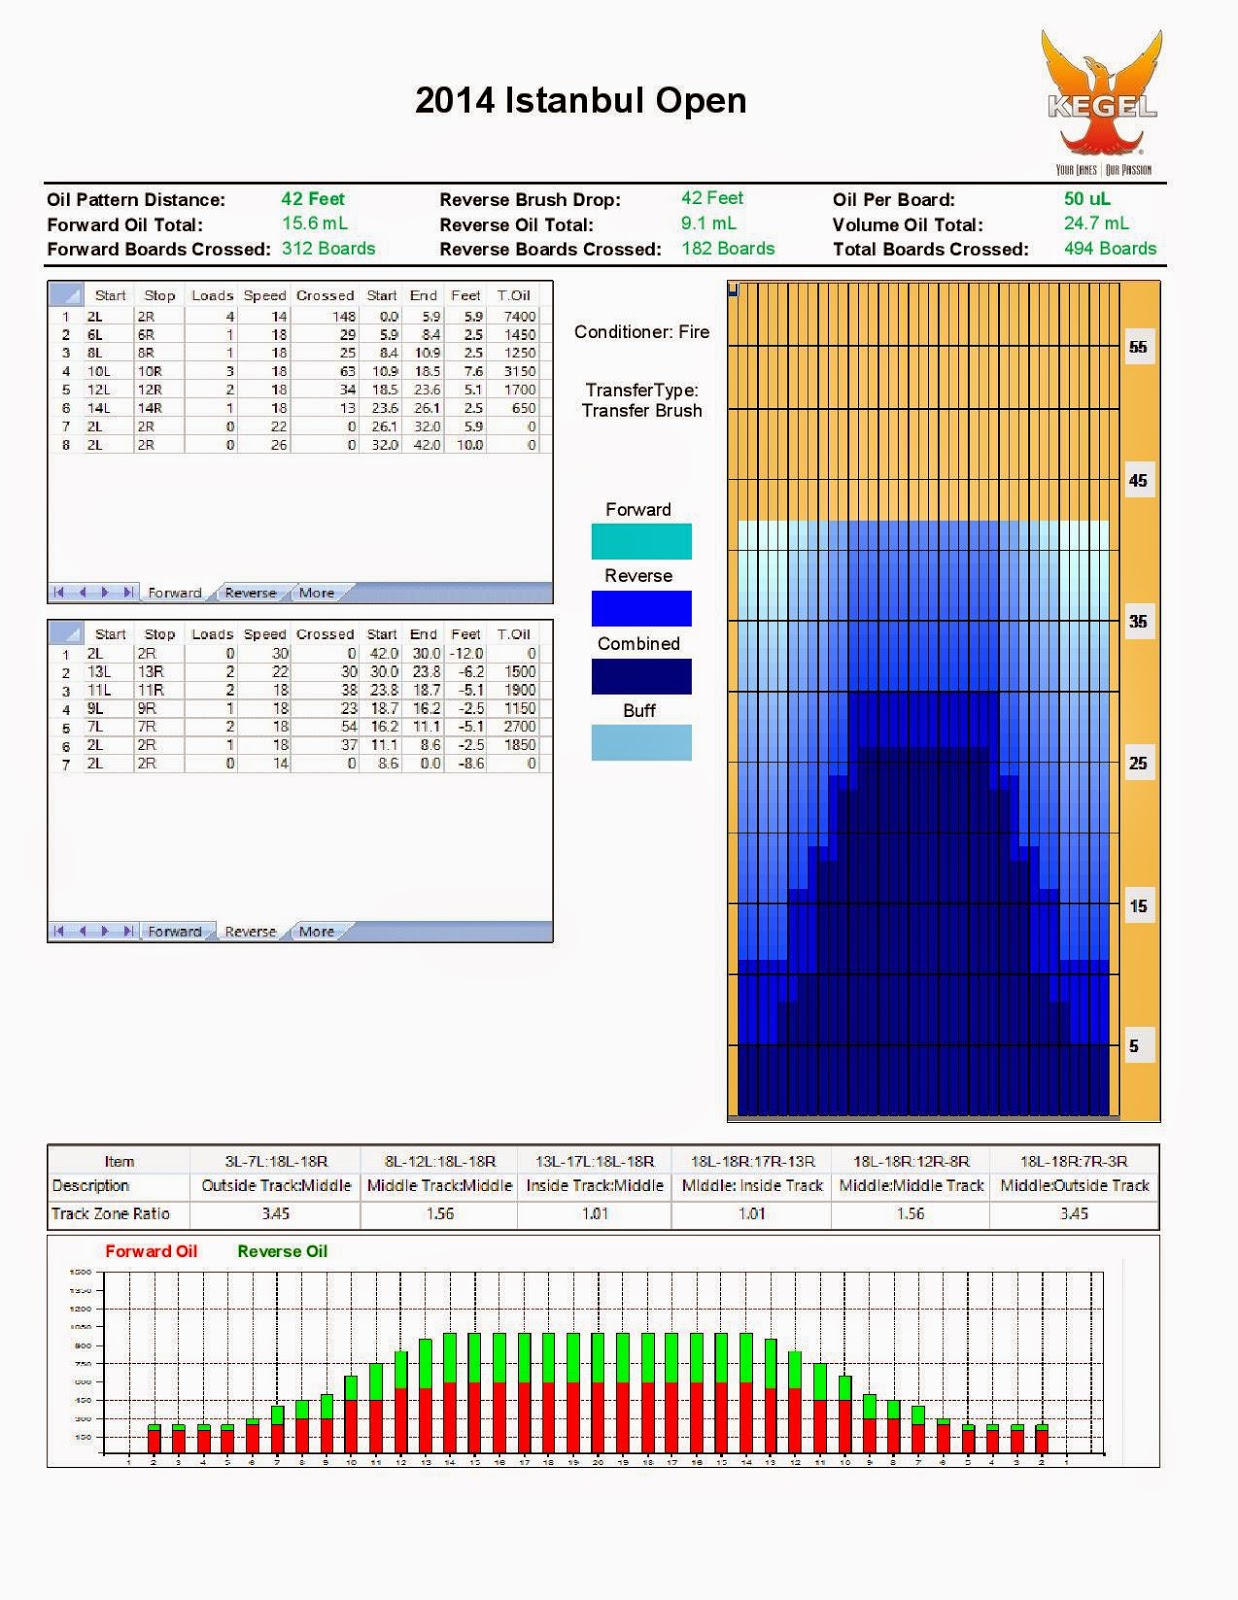Click the 3L-7L:18L-18R item header
The image size is (1238, 1600).
276,1162
